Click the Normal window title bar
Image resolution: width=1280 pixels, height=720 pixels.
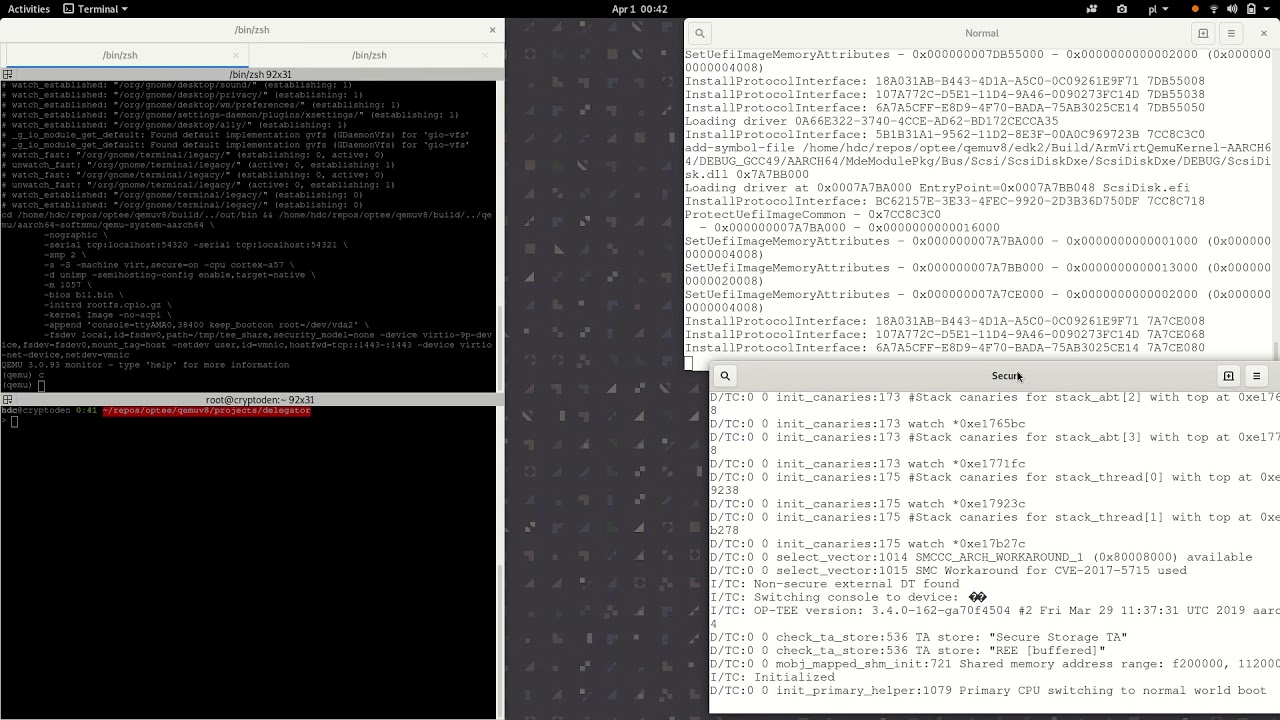point(981,33)
